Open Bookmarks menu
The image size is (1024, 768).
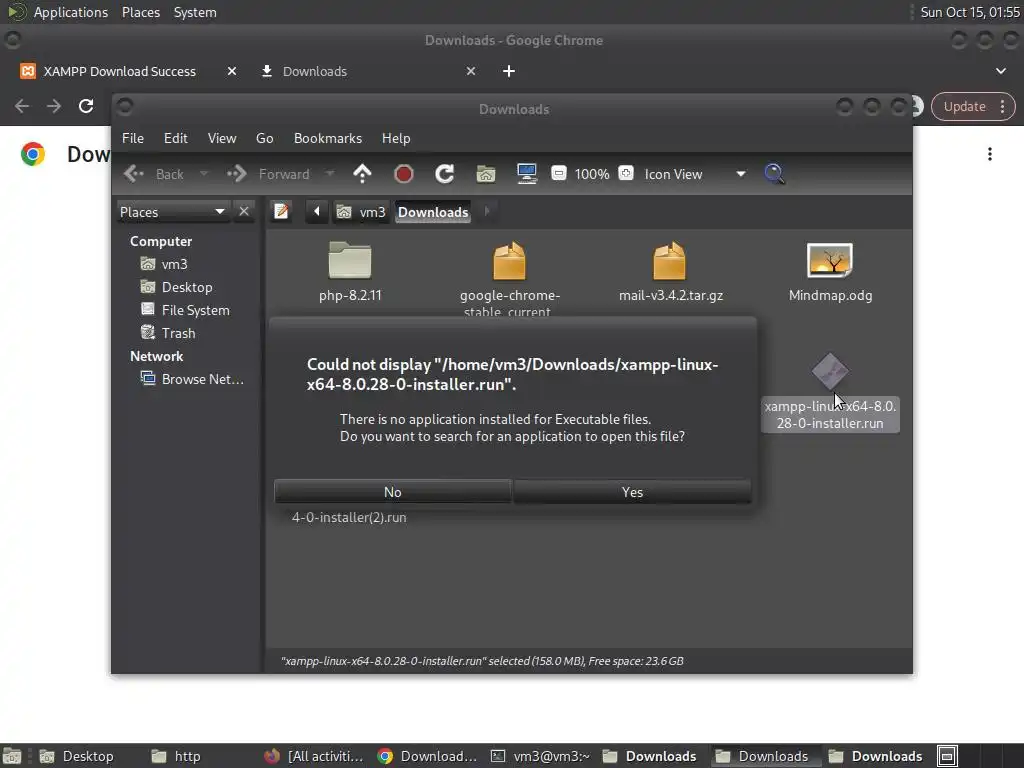pos(328,138)
